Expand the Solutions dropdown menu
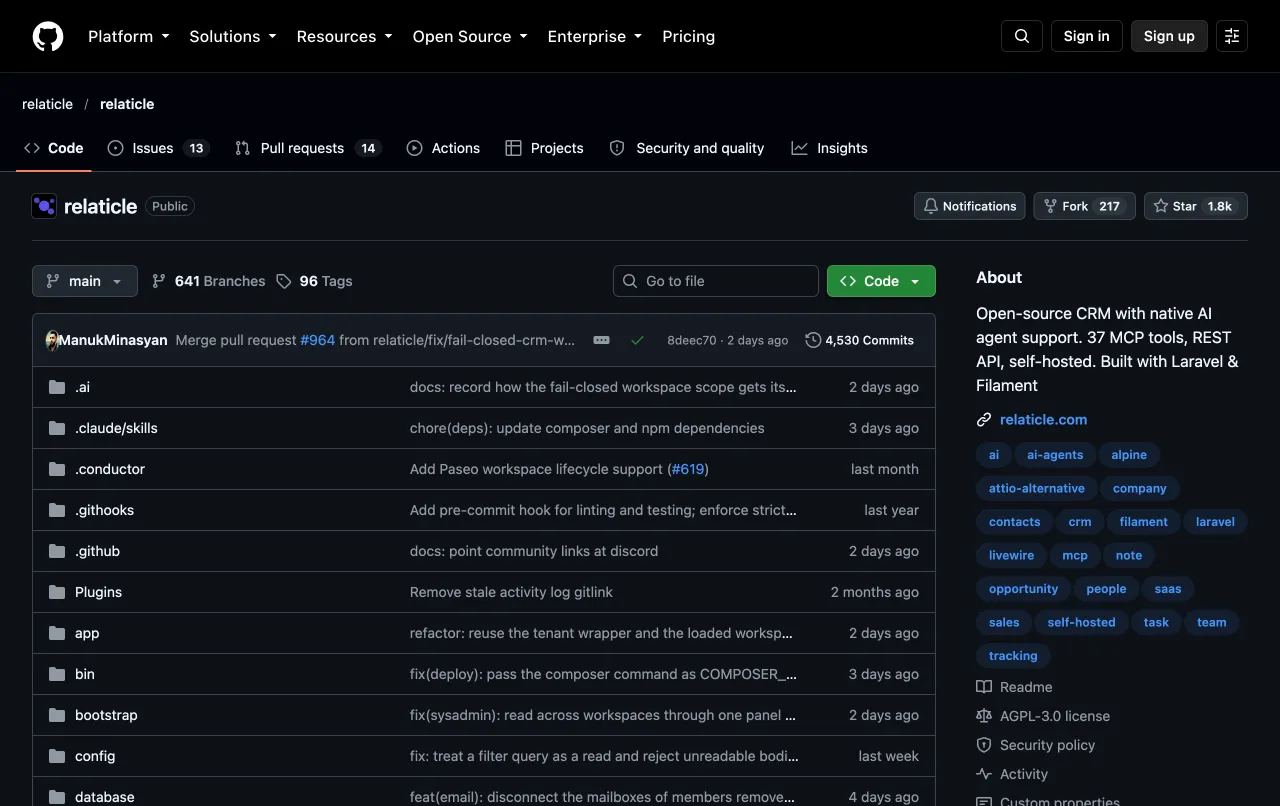Screen dimensions: 1280x806 [x=233, y=36]
